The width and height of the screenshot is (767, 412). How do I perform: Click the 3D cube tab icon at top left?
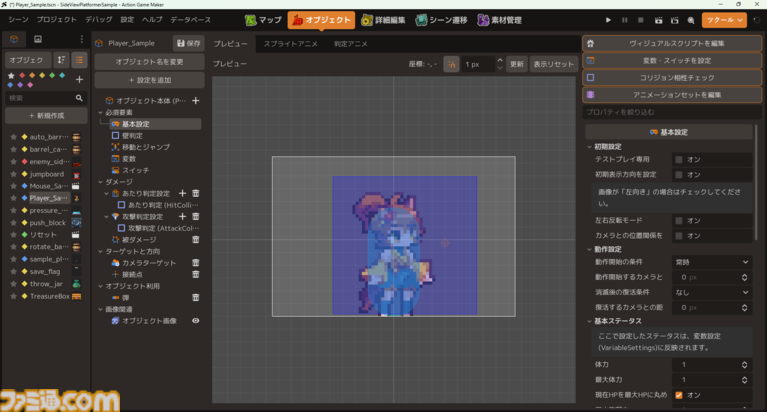(x=14, y=39)
